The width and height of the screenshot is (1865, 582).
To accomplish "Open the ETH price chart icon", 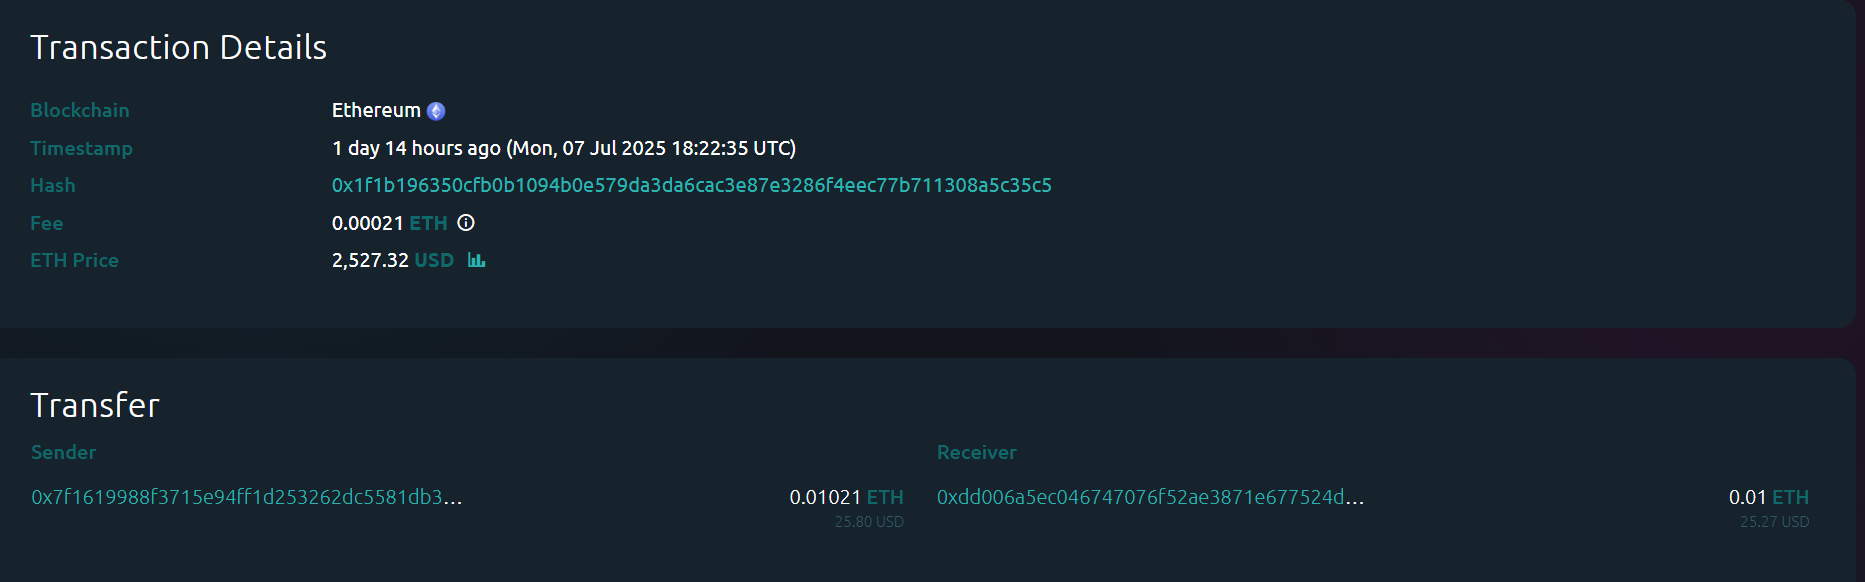I will 477,260.
